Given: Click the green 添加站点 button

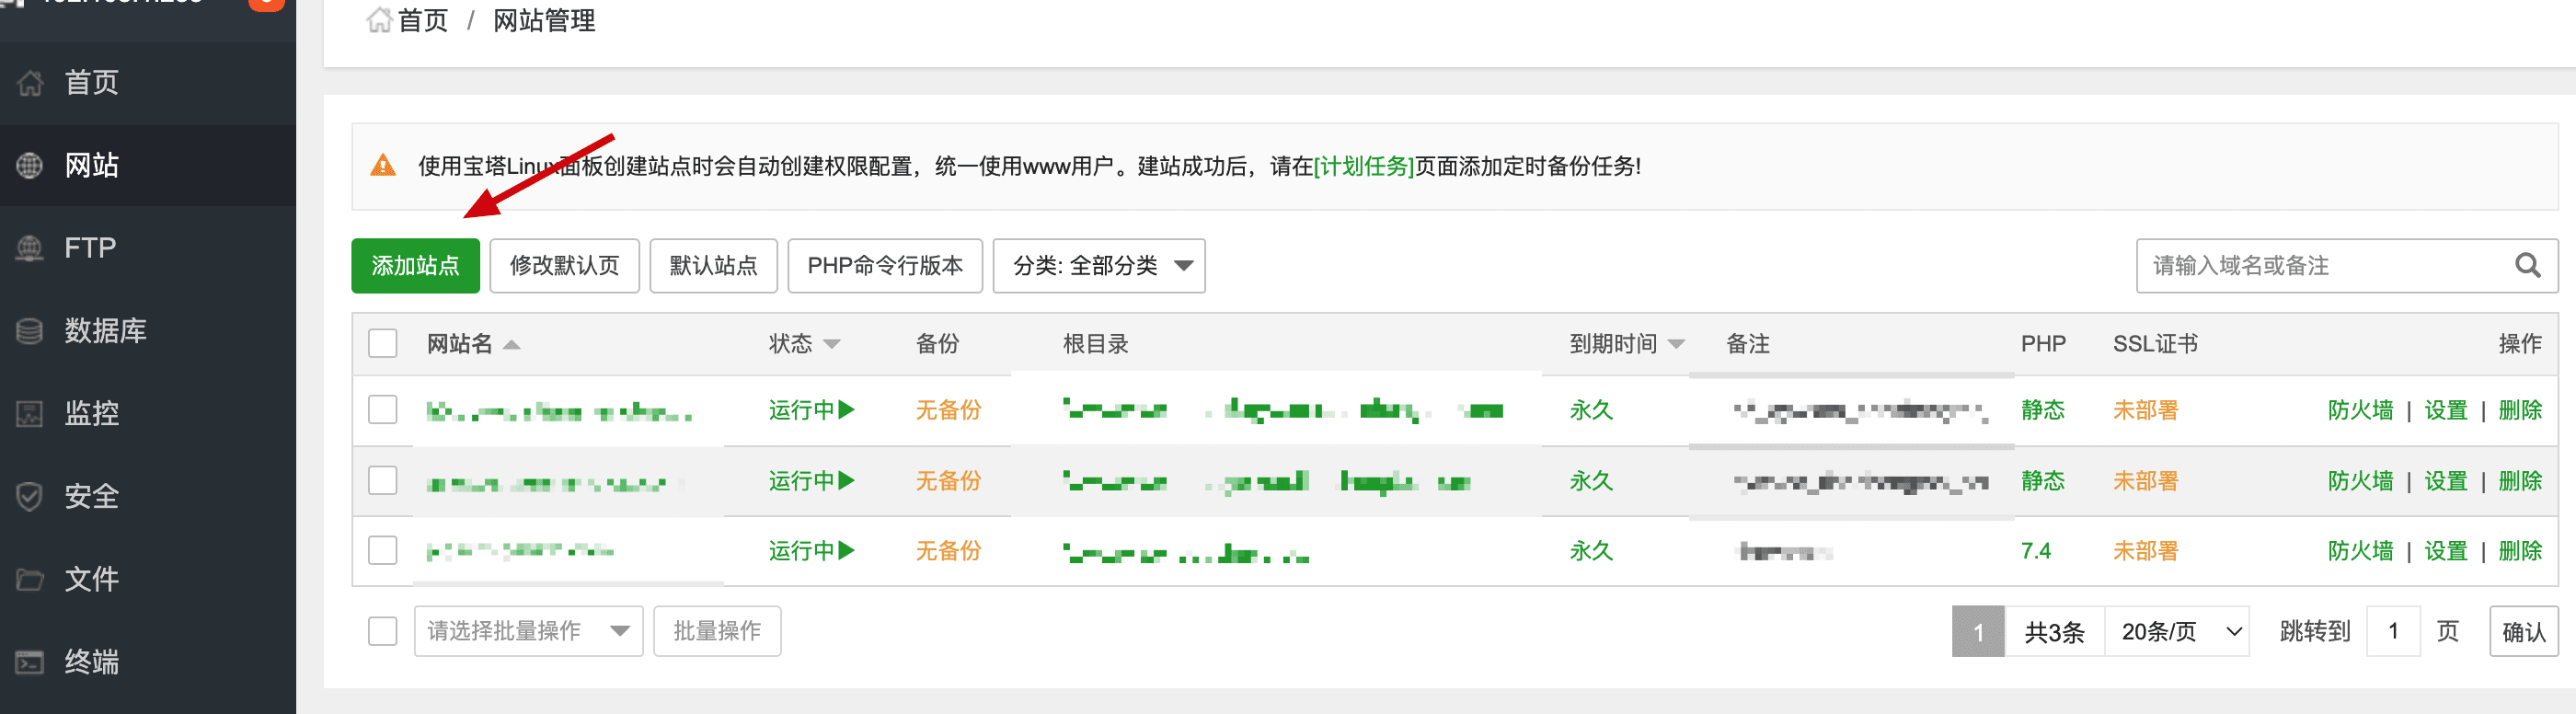Looking at the screenshot, I should 415,266.
